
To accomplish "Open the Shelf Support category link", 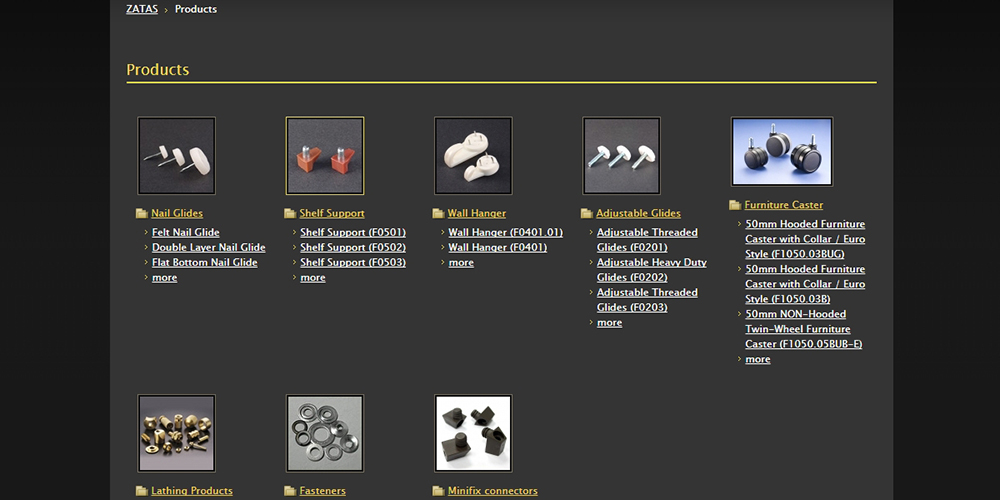I will point(332,213).
